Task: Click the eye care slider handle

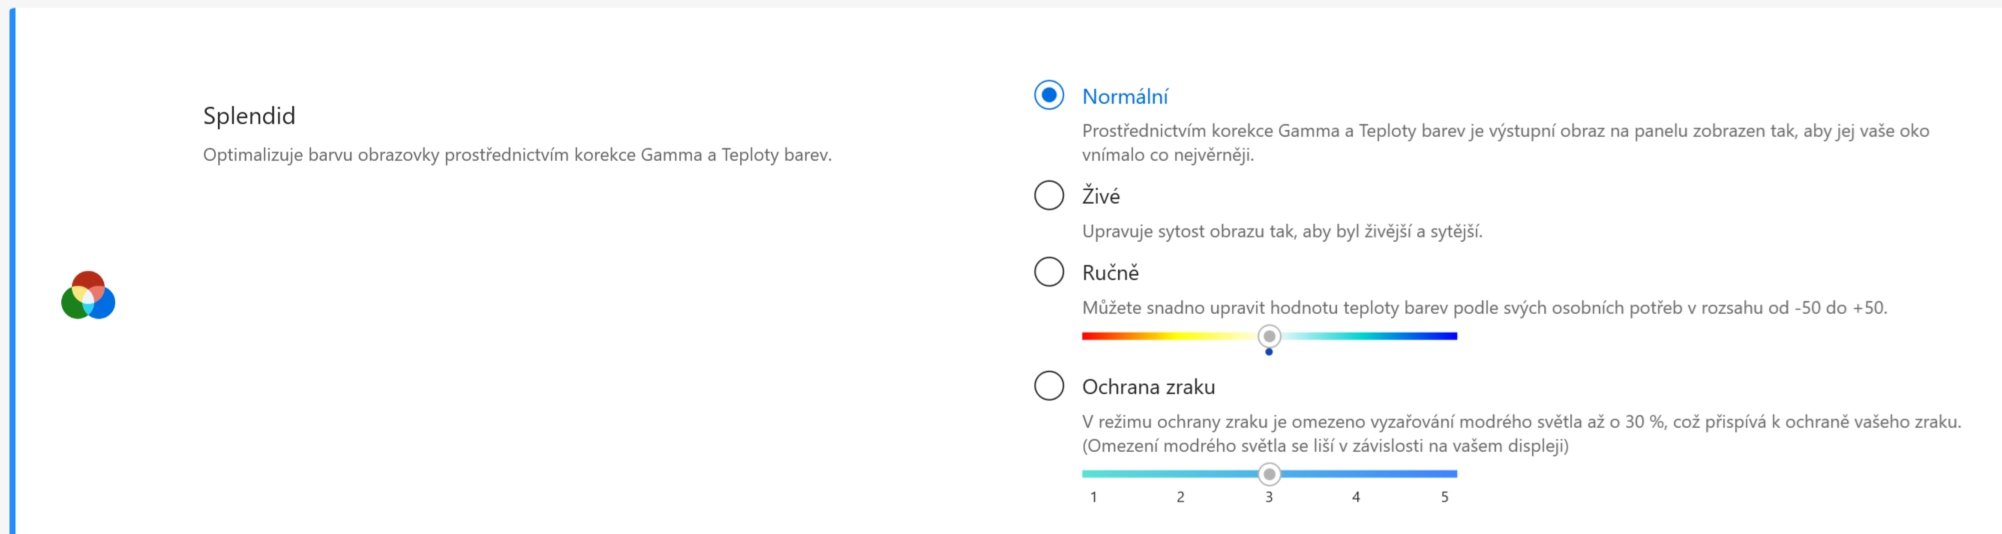Action: pos(1269,473)
